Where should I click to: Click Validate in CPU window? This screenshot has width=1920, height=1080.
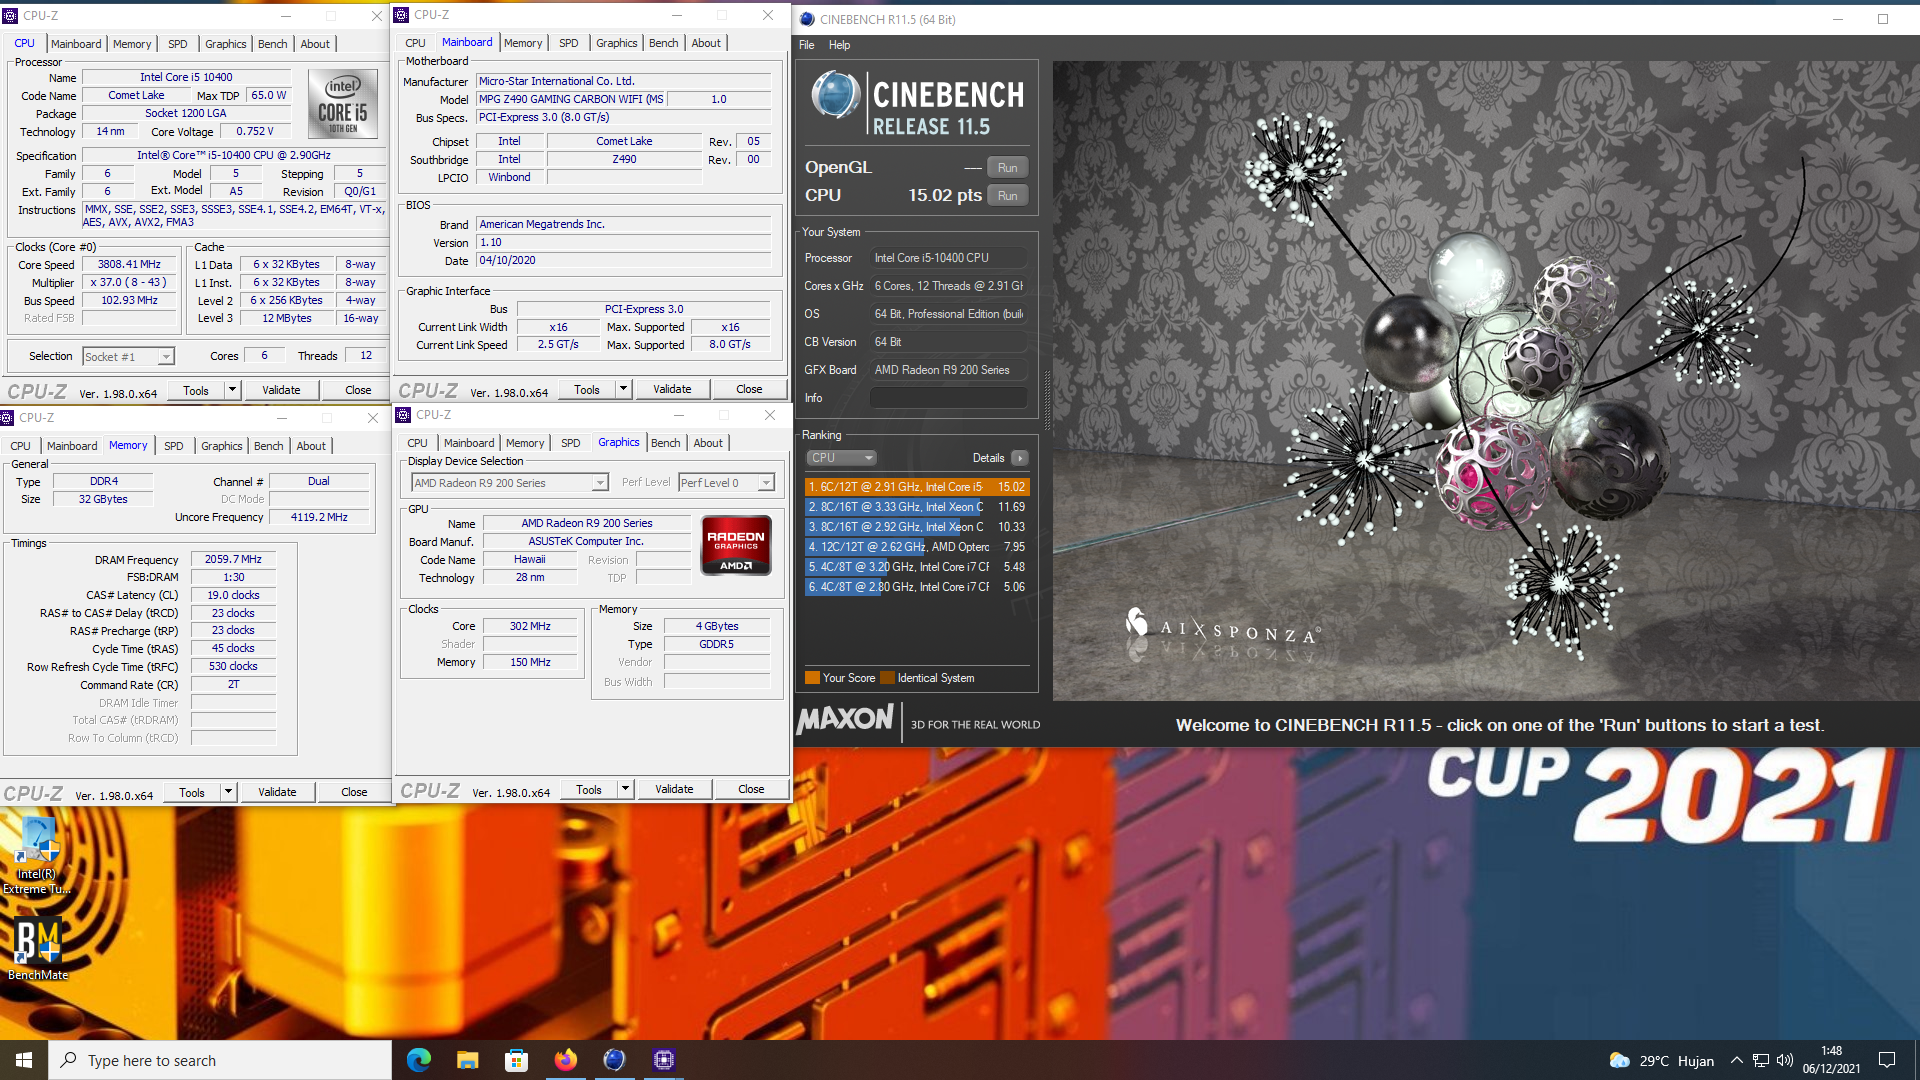(281, 390)
